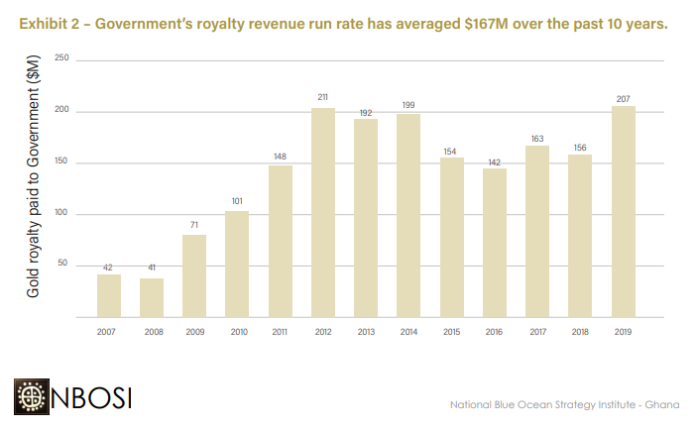This screenshot has height=429, width=696.
Task: Select the 2012 bar showing 211
Action: 323,212
